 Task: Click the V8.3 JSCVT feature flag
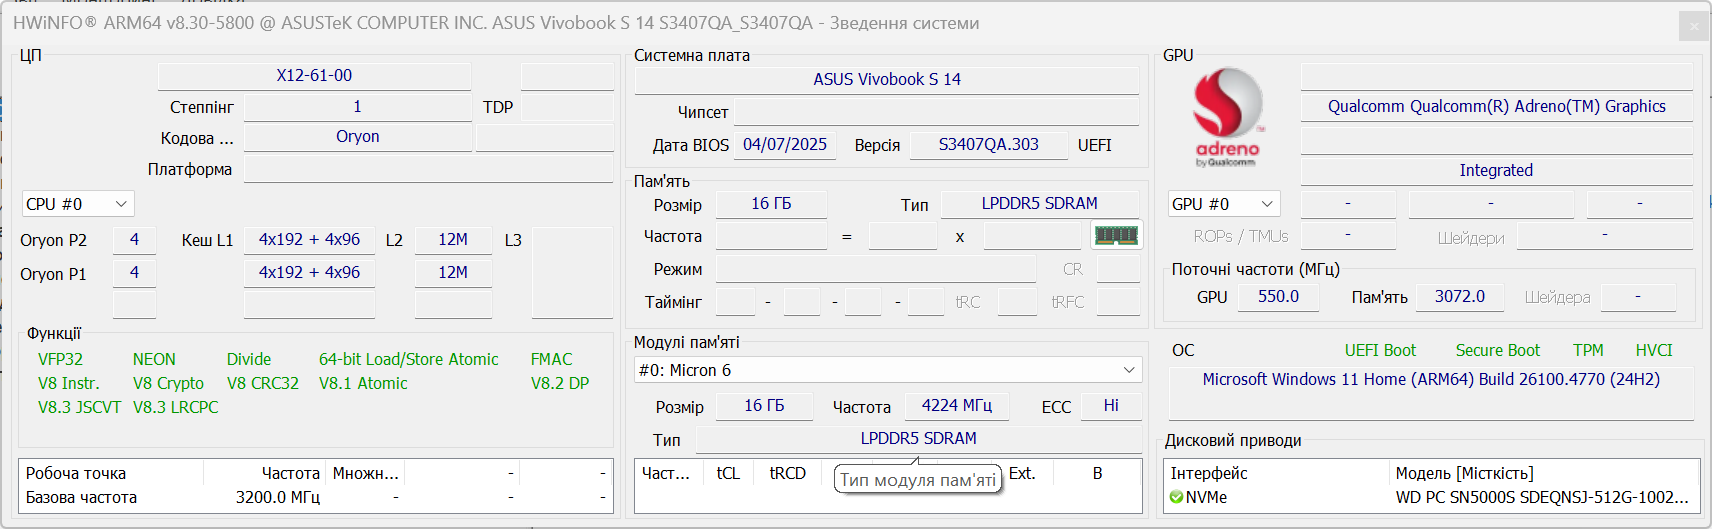coord(79,407)
